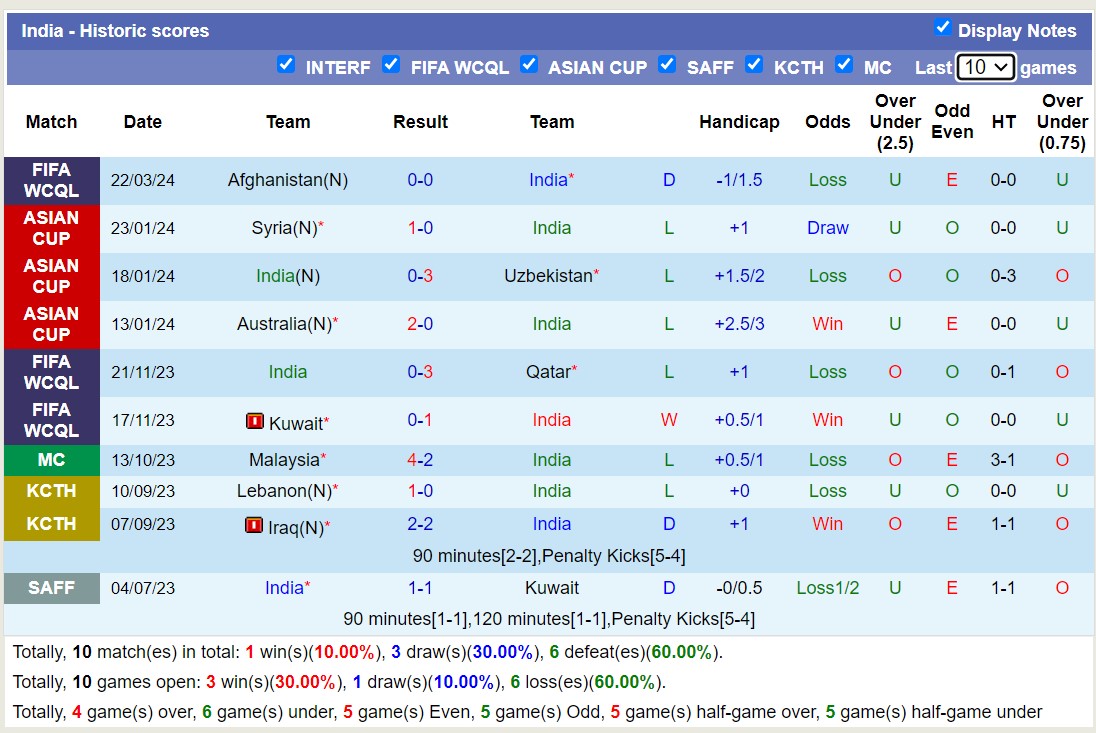Image resolution: width=1096 pixels, height=733 pixels.
Task: Open the Last games count dropdown
Action: pyautogui.click(x=985, y=67)
